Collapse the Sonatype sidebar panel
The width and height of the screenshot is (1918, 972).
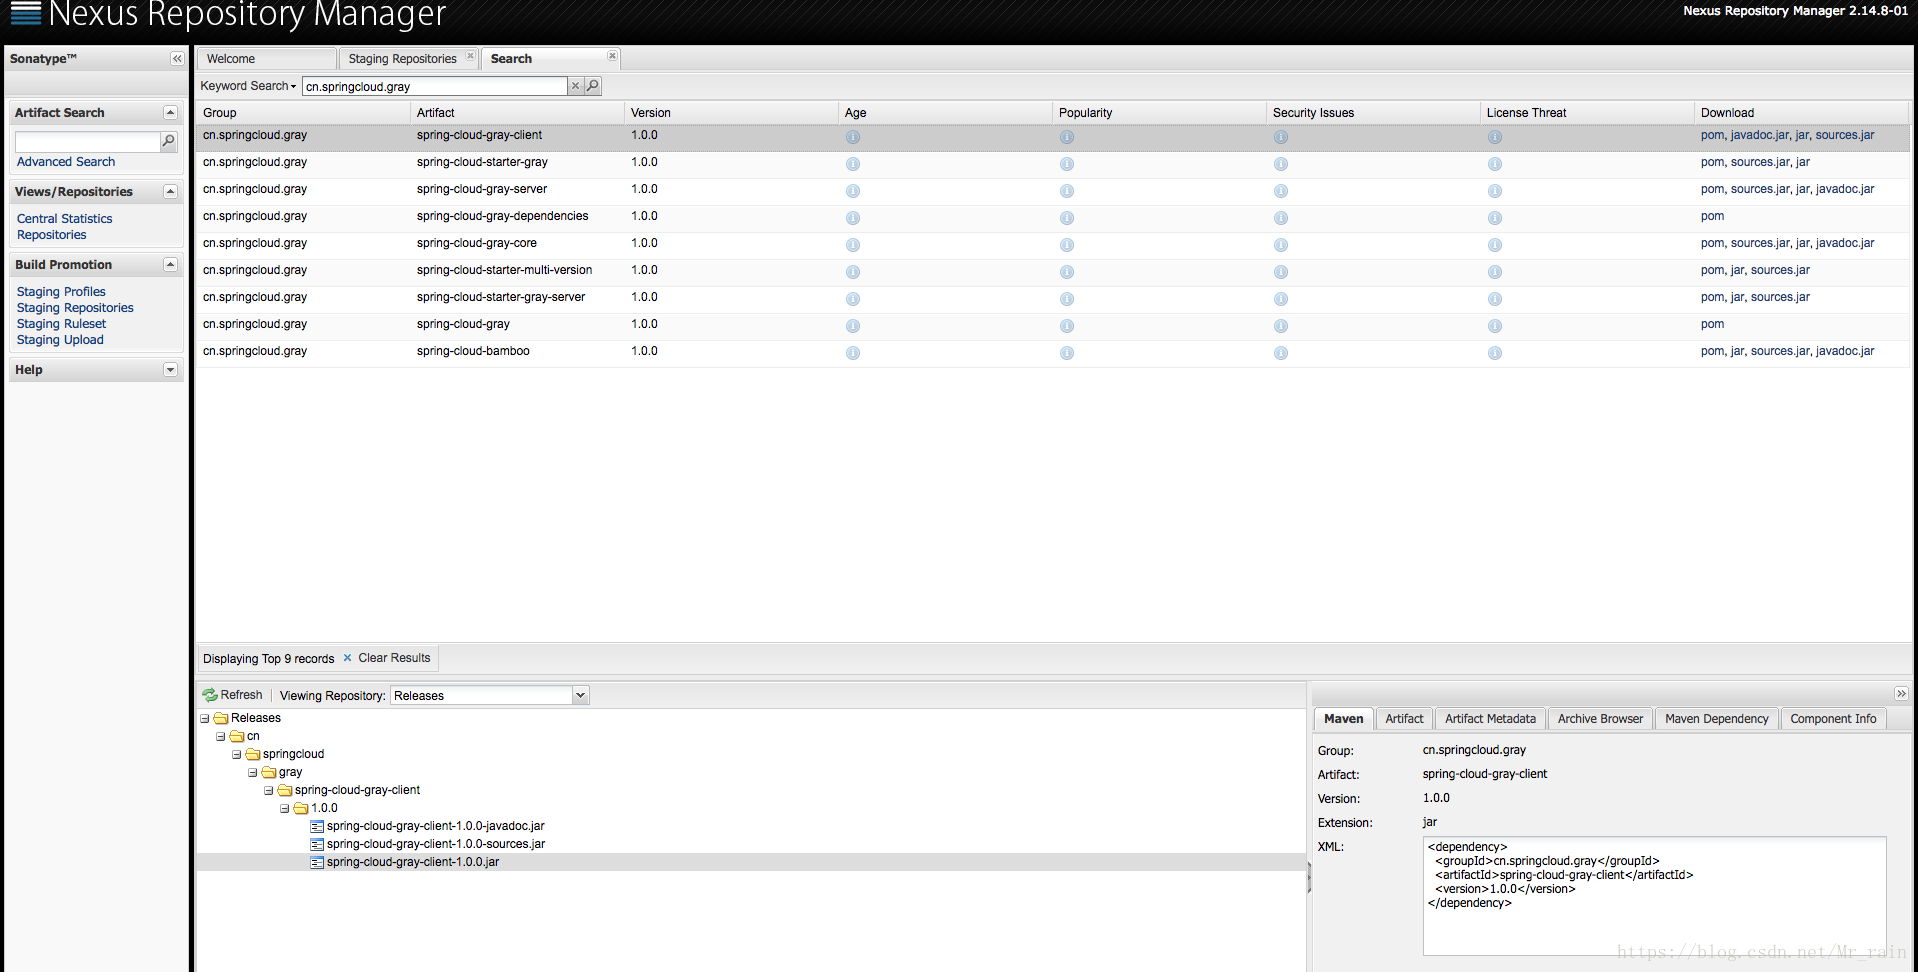(177, 59)
